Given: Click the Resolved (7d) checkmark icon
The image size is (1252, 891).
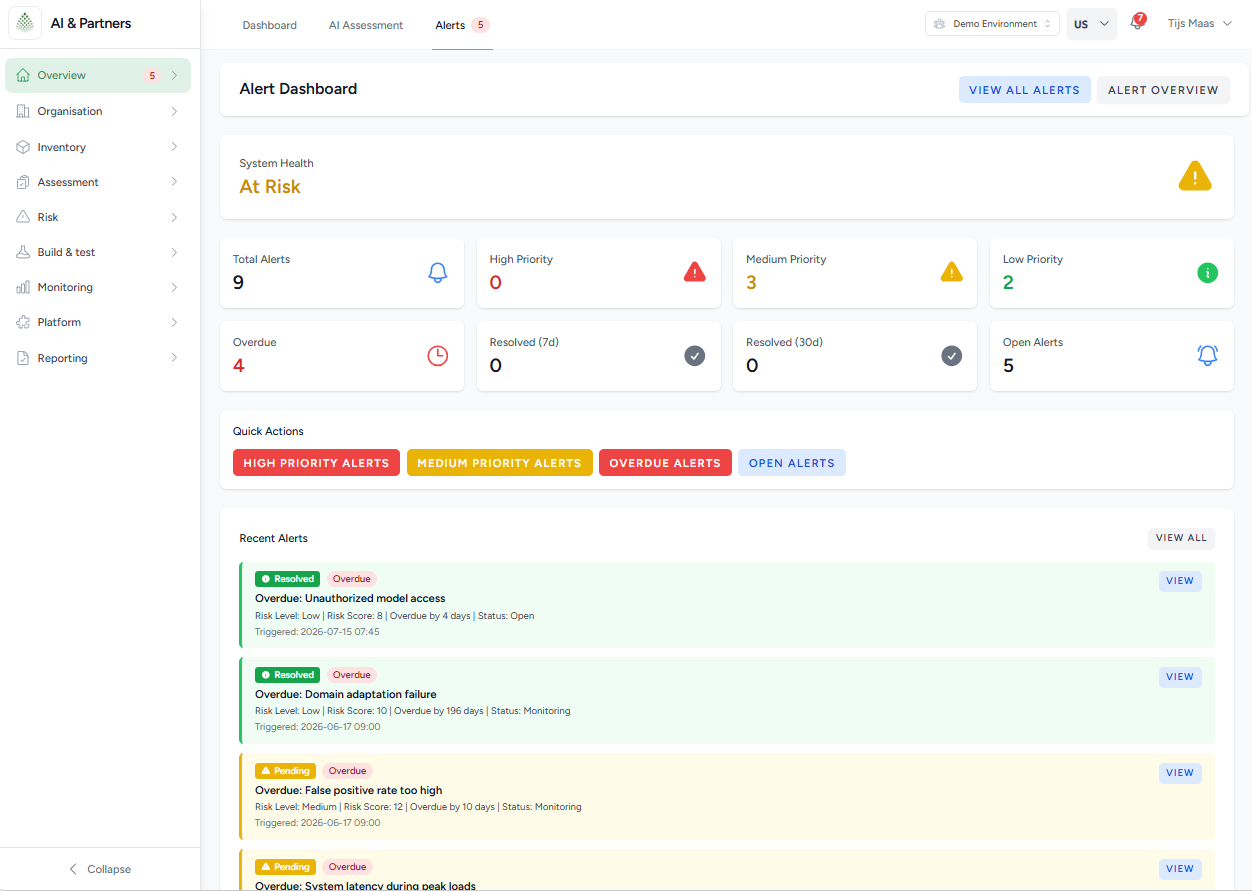Looking at the screenshot, I should pos(695,355).
